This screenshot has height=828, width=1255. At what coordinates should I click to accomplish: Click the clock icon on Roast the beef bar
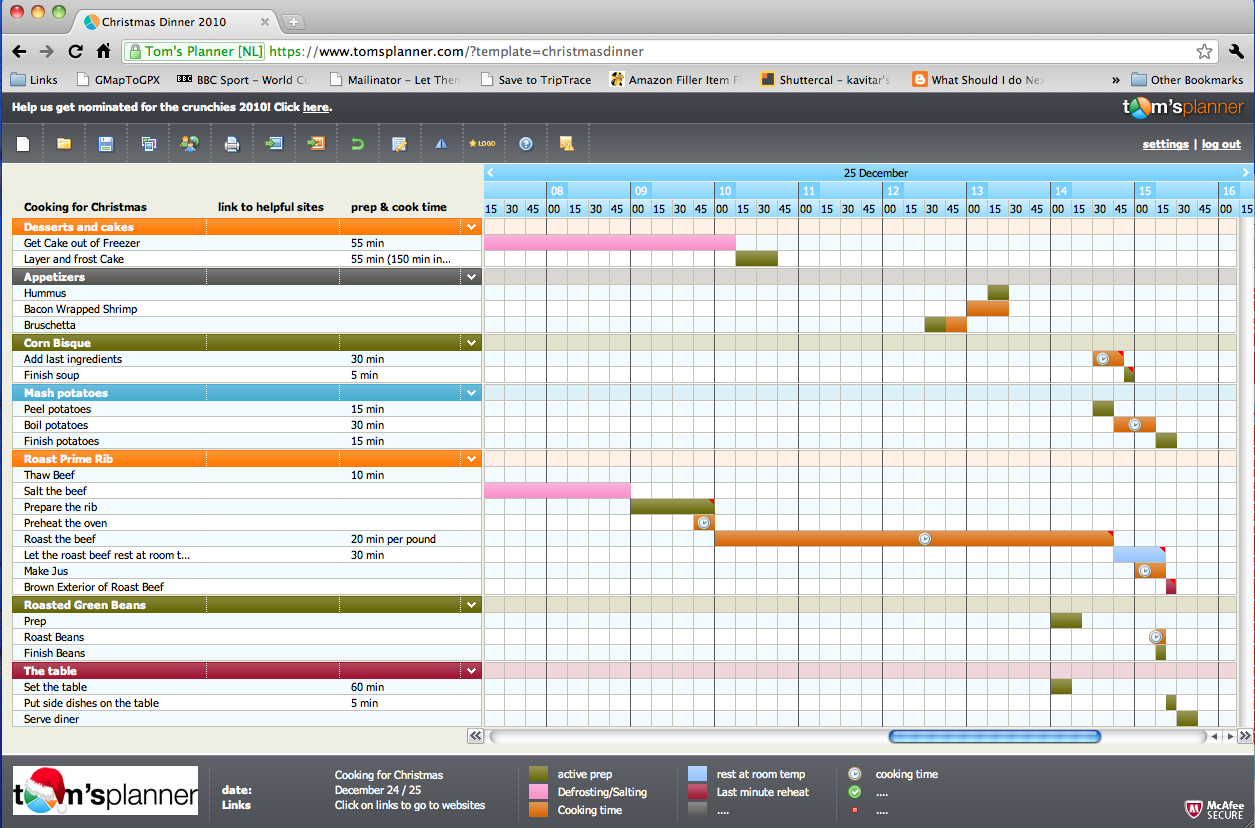coord(925,538)
